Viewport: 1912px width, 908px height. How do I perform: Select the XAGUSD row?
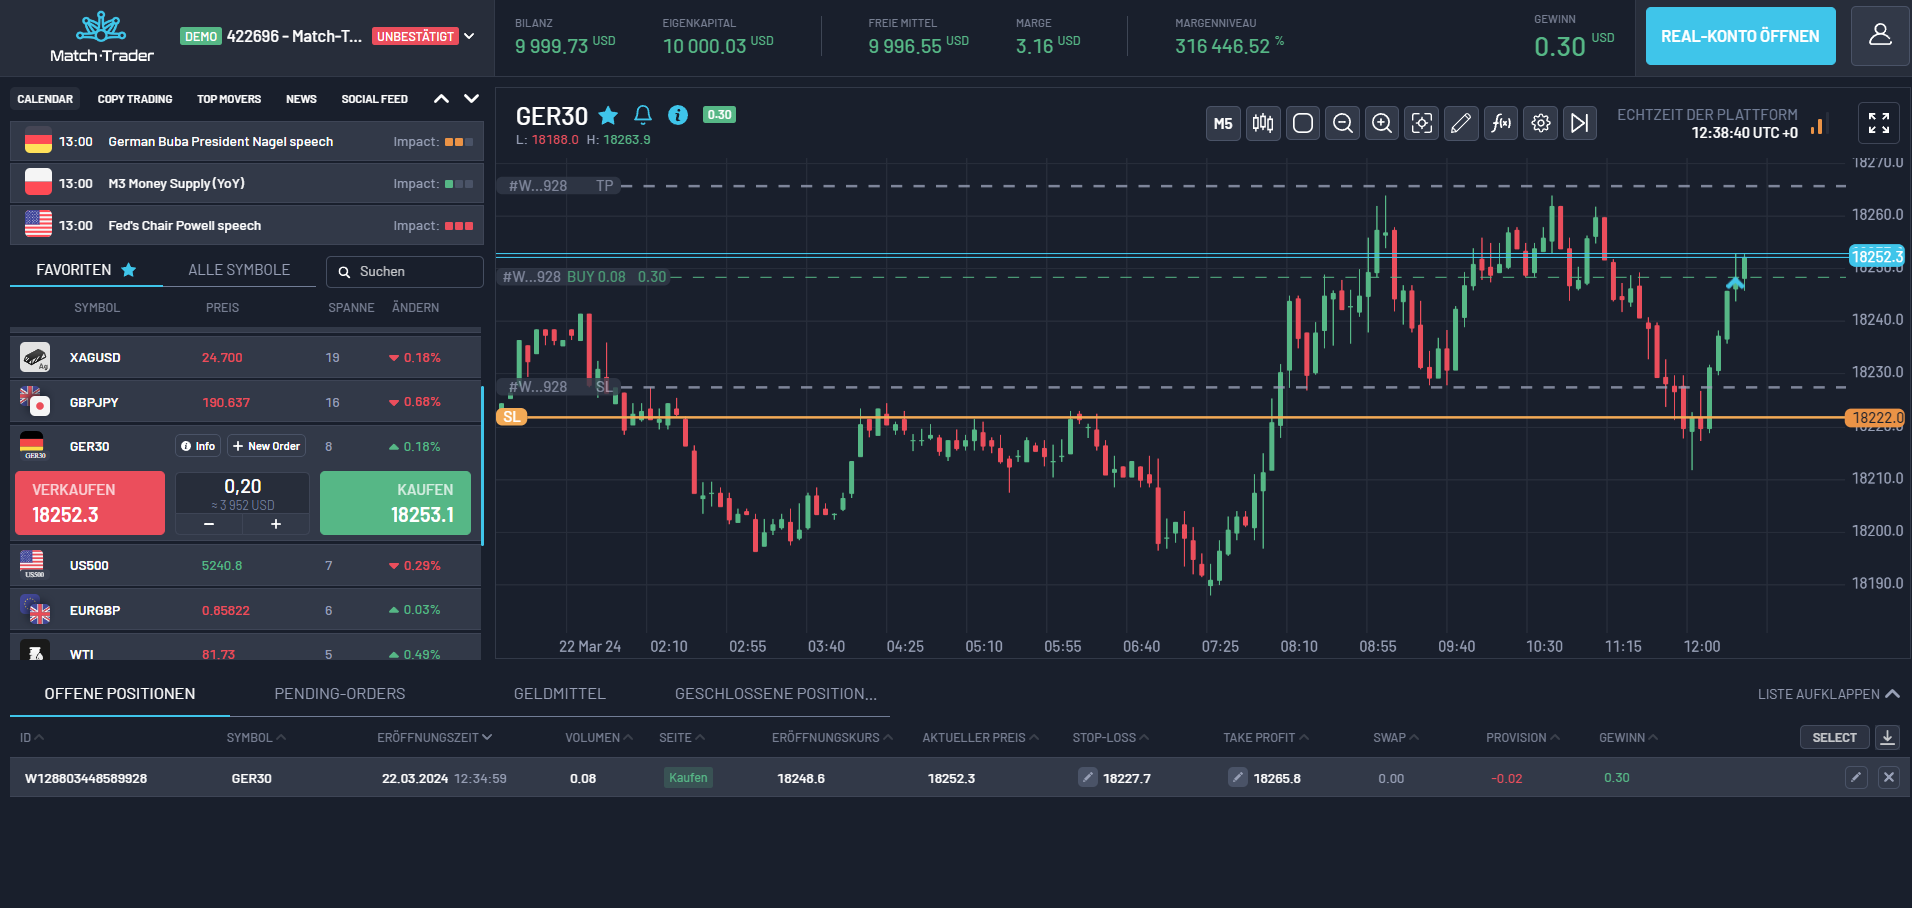point(246,357)
